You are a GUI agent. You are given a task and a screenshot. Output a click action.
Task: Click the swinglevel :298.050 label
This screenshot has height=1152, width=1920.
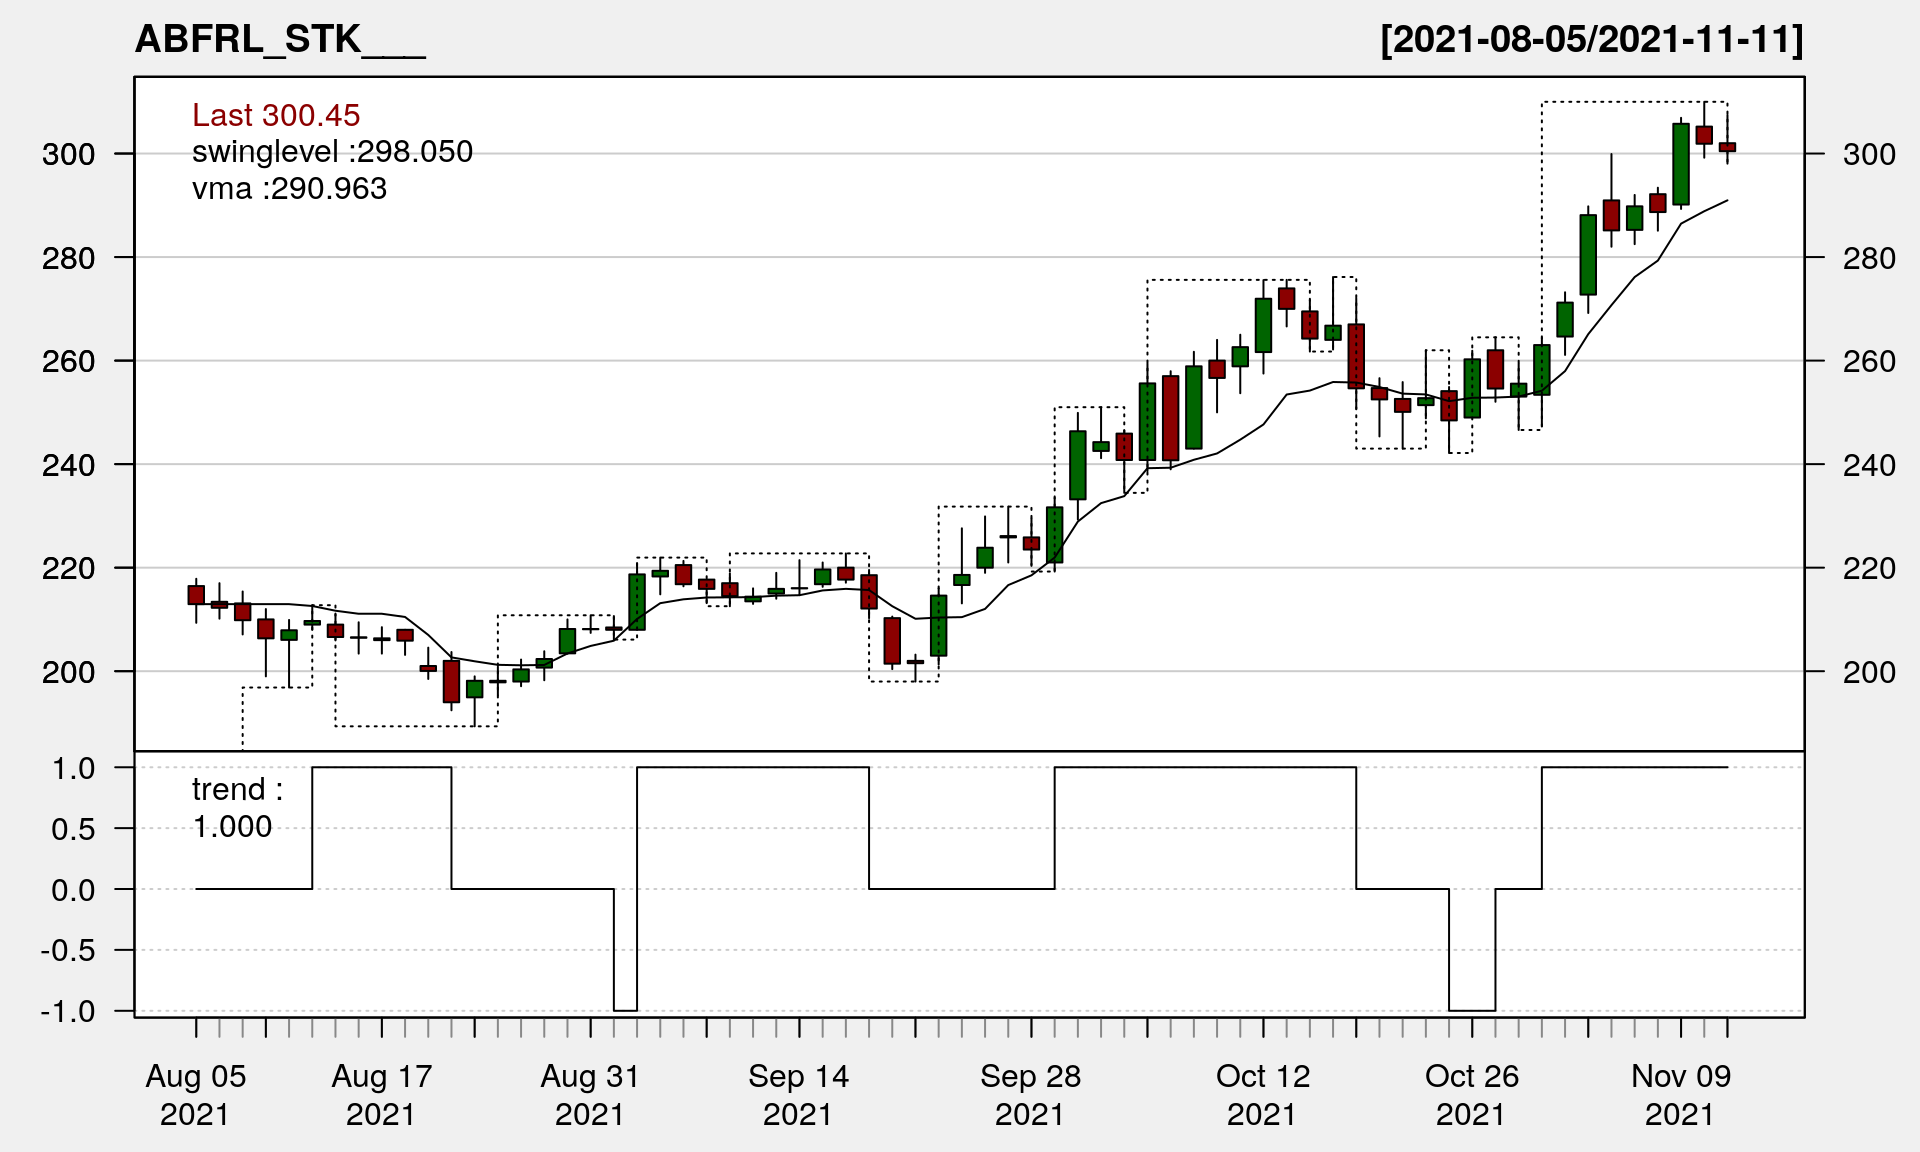pos(332,152)
